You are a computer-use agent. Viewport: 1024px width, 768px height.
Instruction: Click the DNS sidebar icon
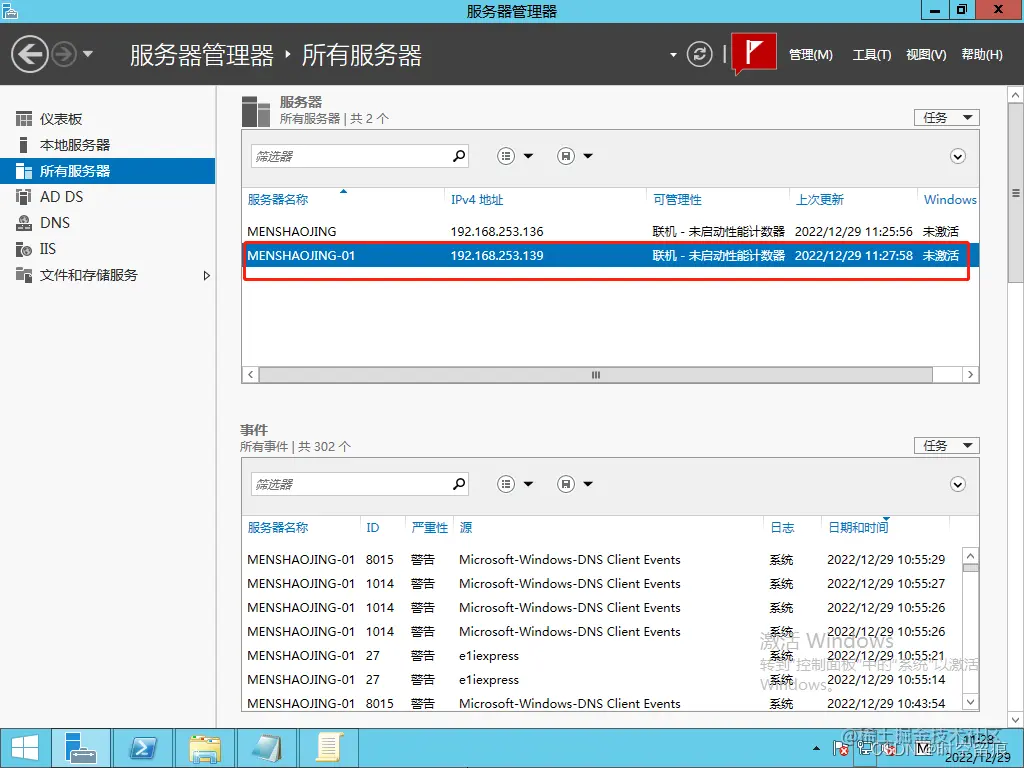[24, 223]
